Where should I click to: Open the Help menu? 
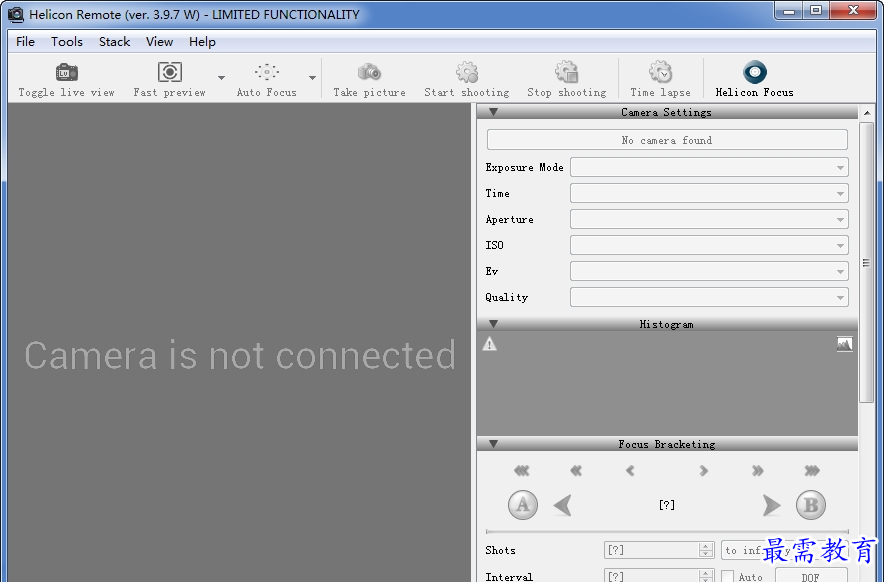(202, 42)
